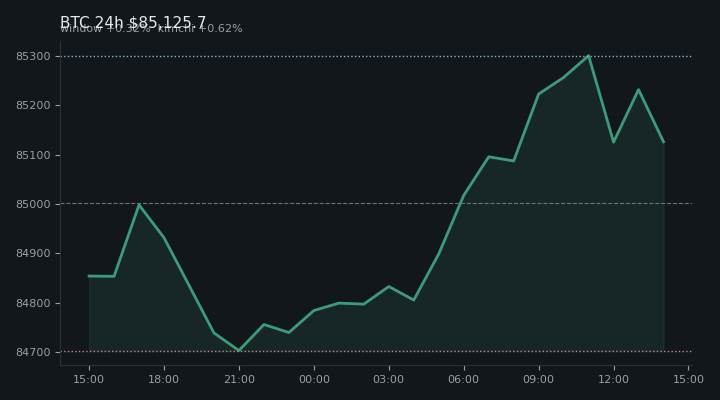Click the 85100 y-axis label

[x=33, y=155]
